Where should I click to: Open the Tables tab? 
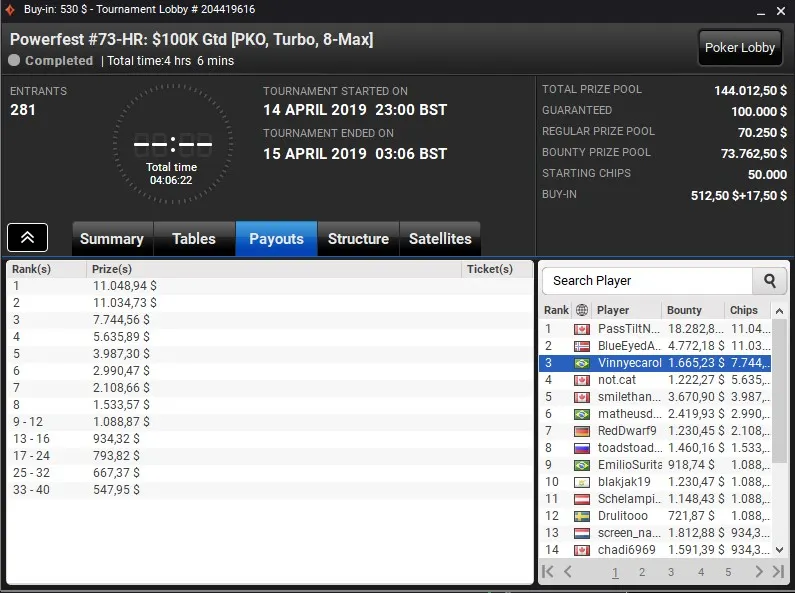click(194, 239)
